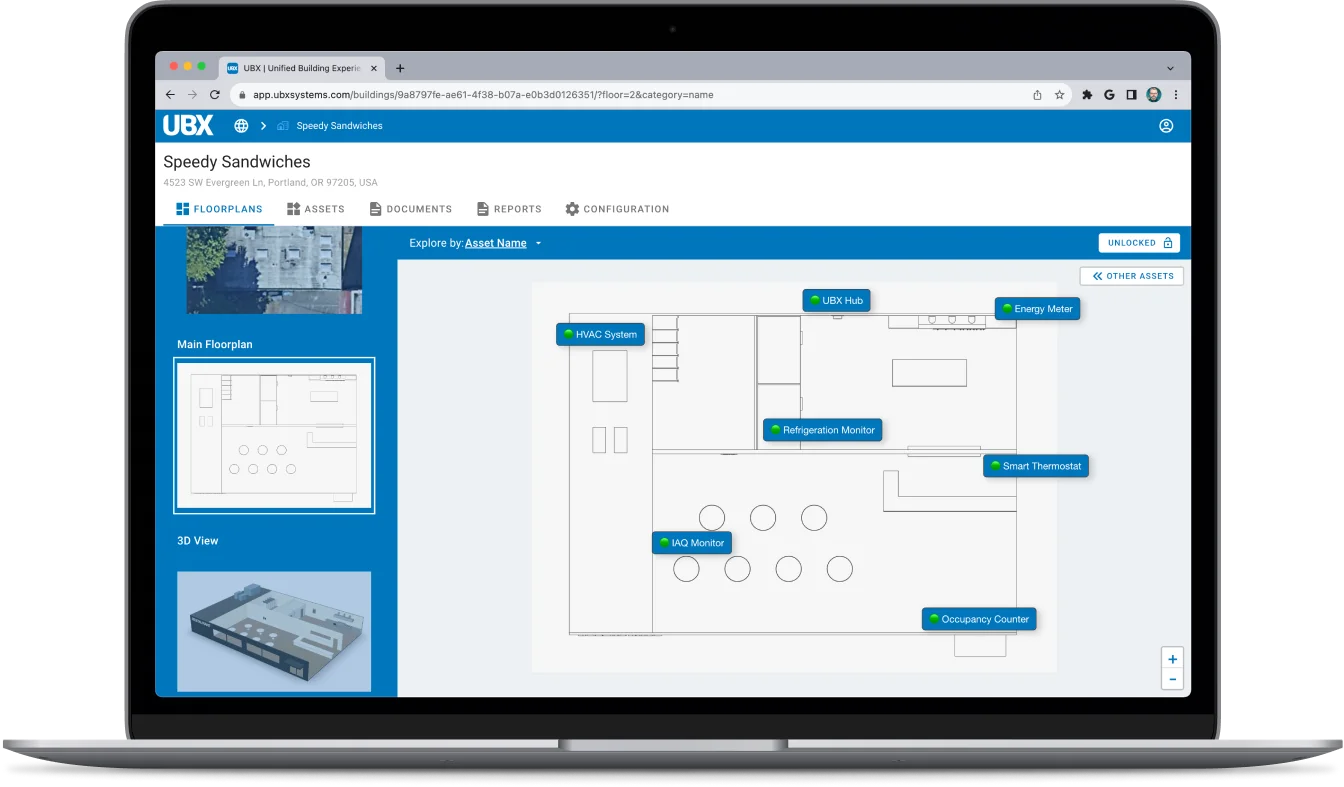Open the globe icon in header

pyautogui.click(x=241, y=126)
